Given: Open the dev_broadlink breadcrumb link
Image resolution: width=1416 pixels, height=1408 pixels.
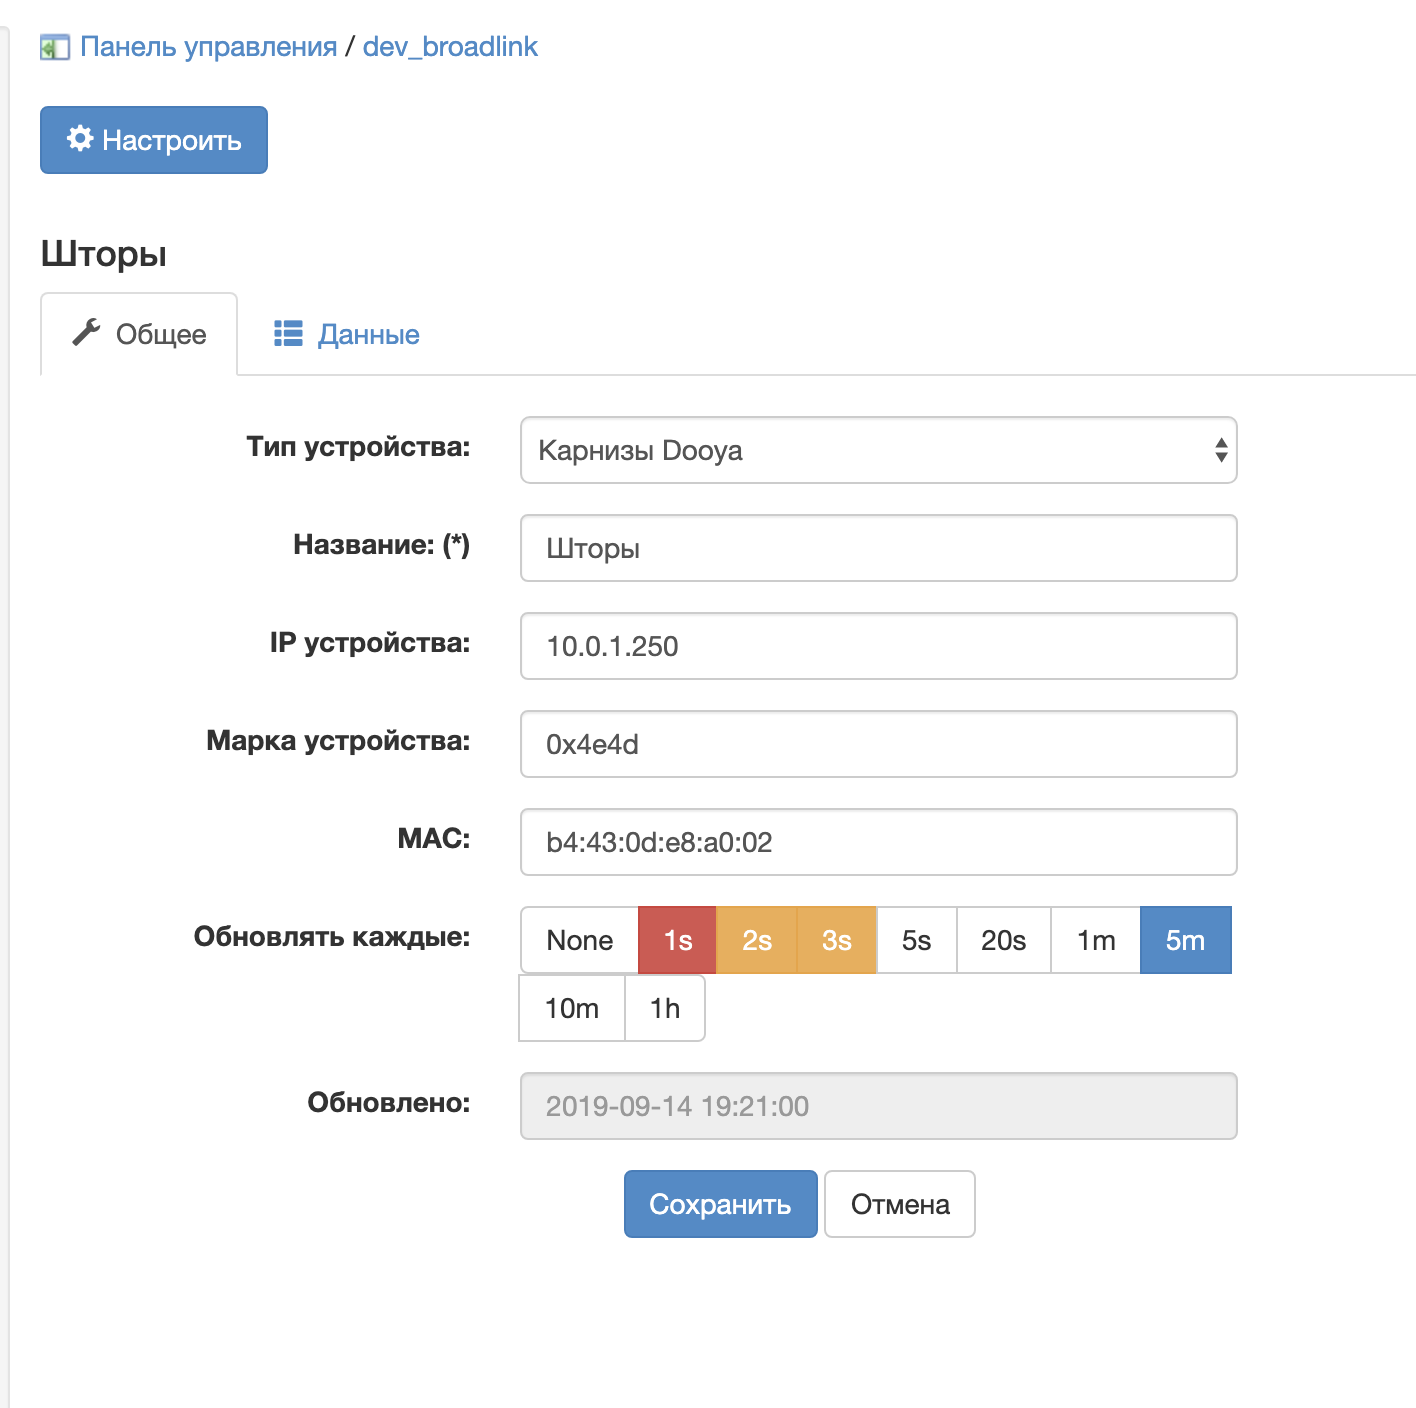Looking at the screenshot, I should (450, 46).
